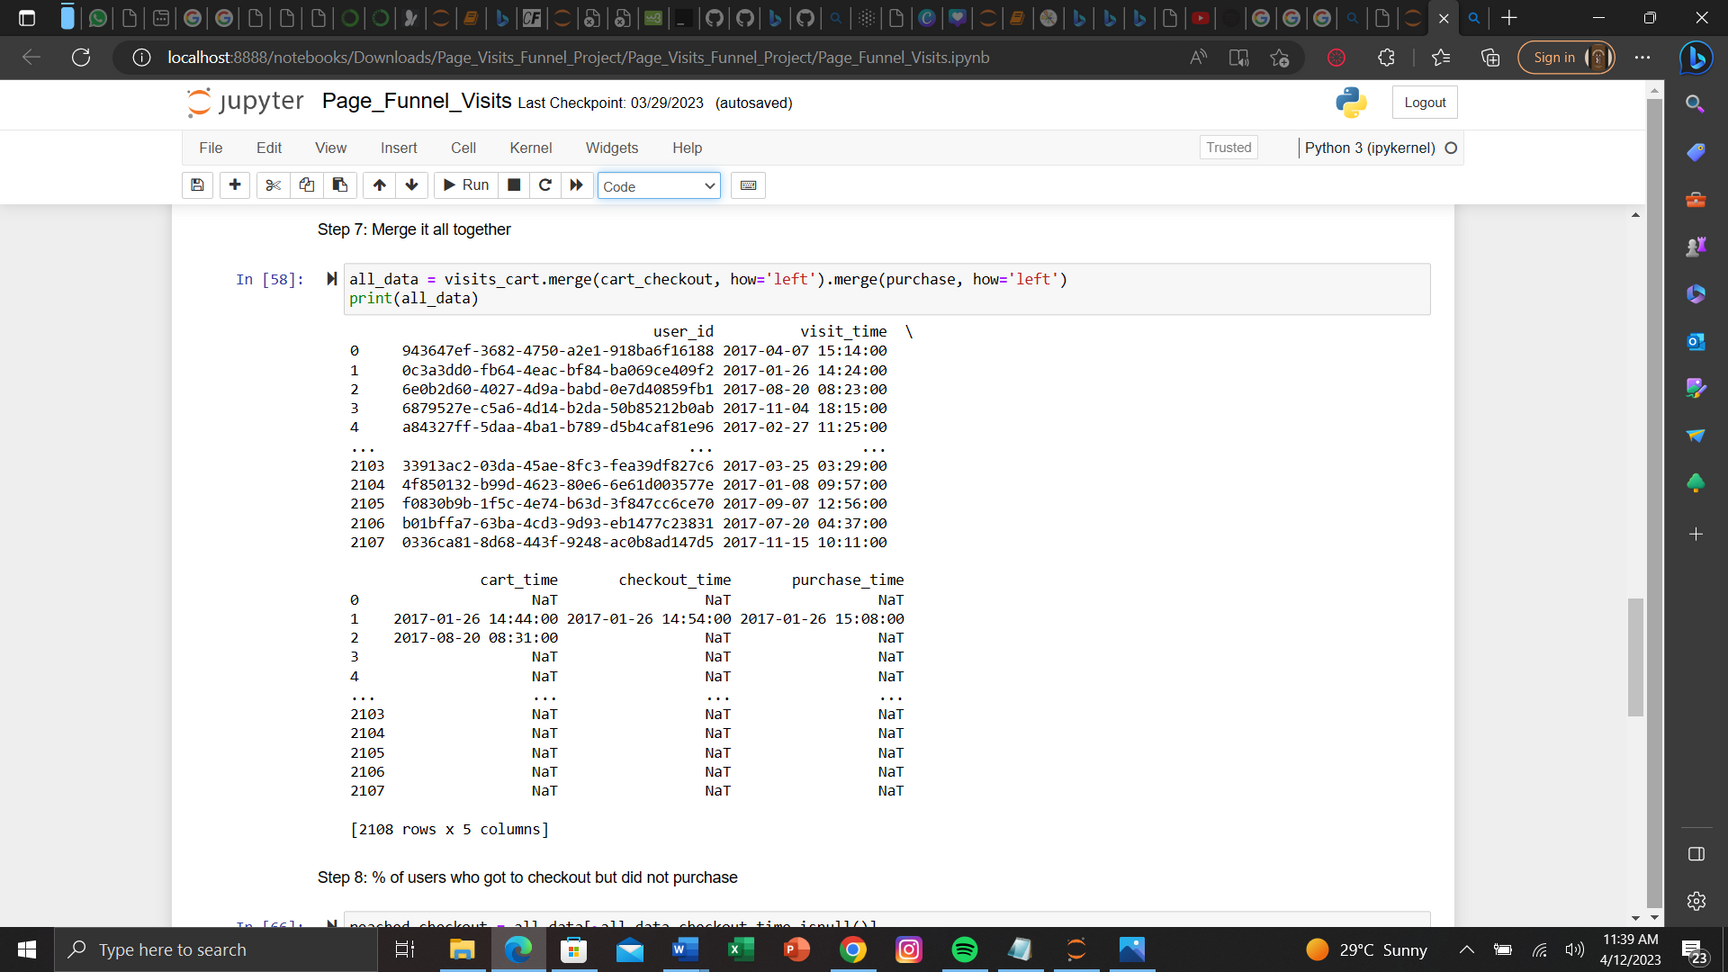Open browser settings and more menu

pyautogui.click(x=1642, y=57)
